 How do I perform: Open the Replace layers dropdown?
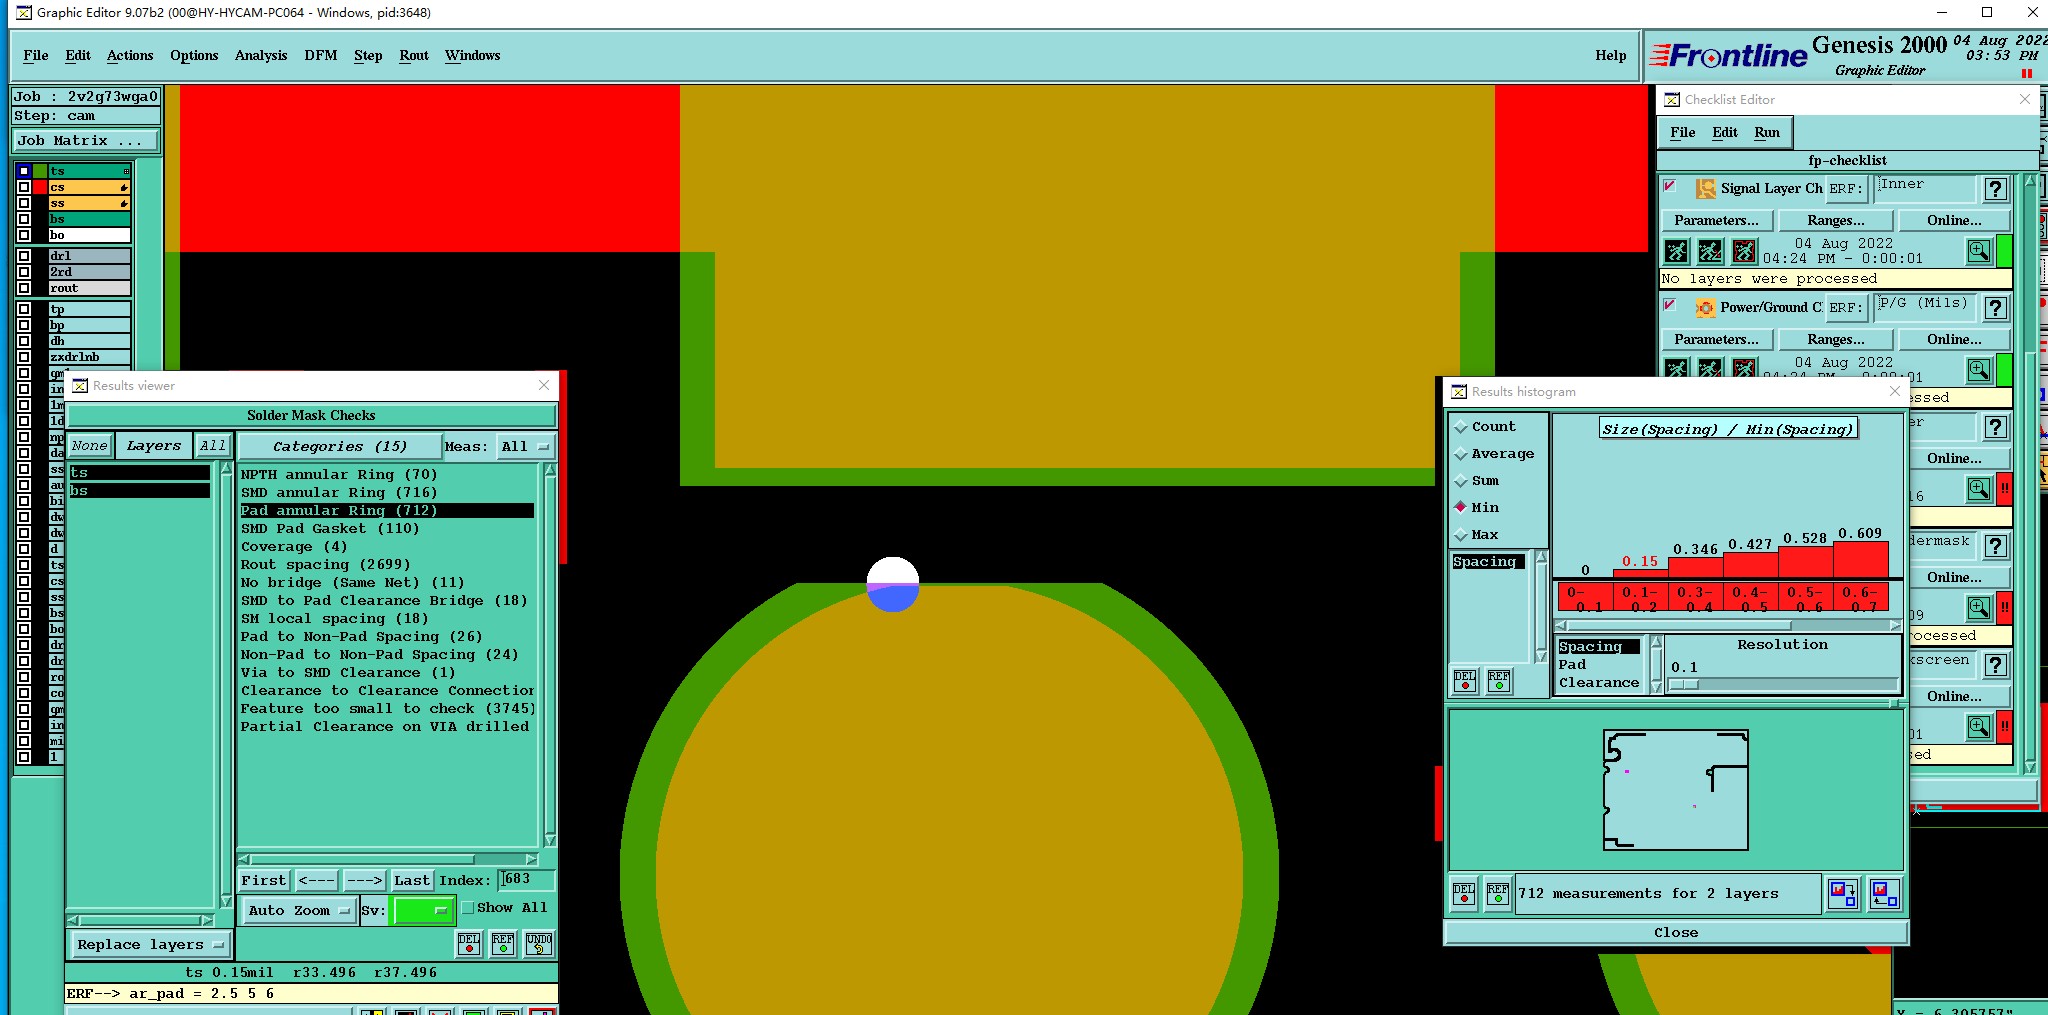click(x=149, y=944)
